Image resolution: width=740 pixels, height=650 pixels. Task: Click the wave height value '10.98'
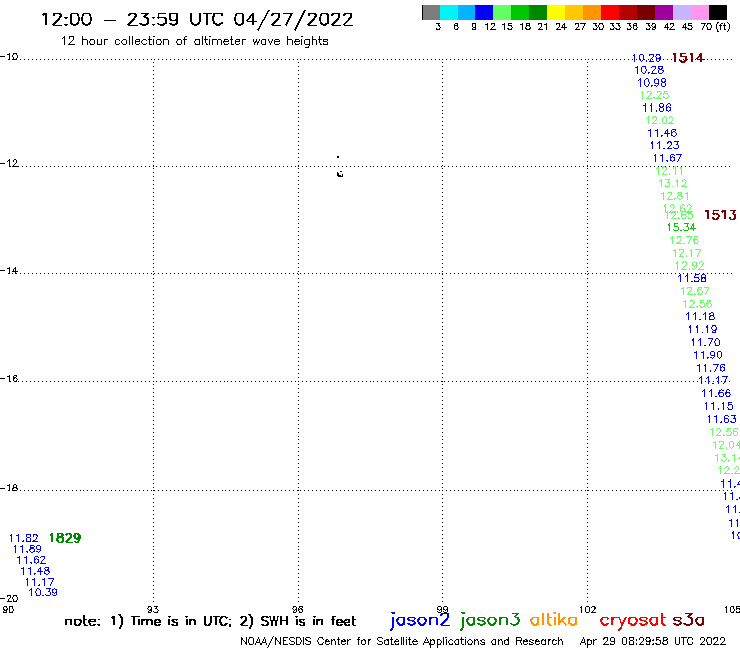652,83
